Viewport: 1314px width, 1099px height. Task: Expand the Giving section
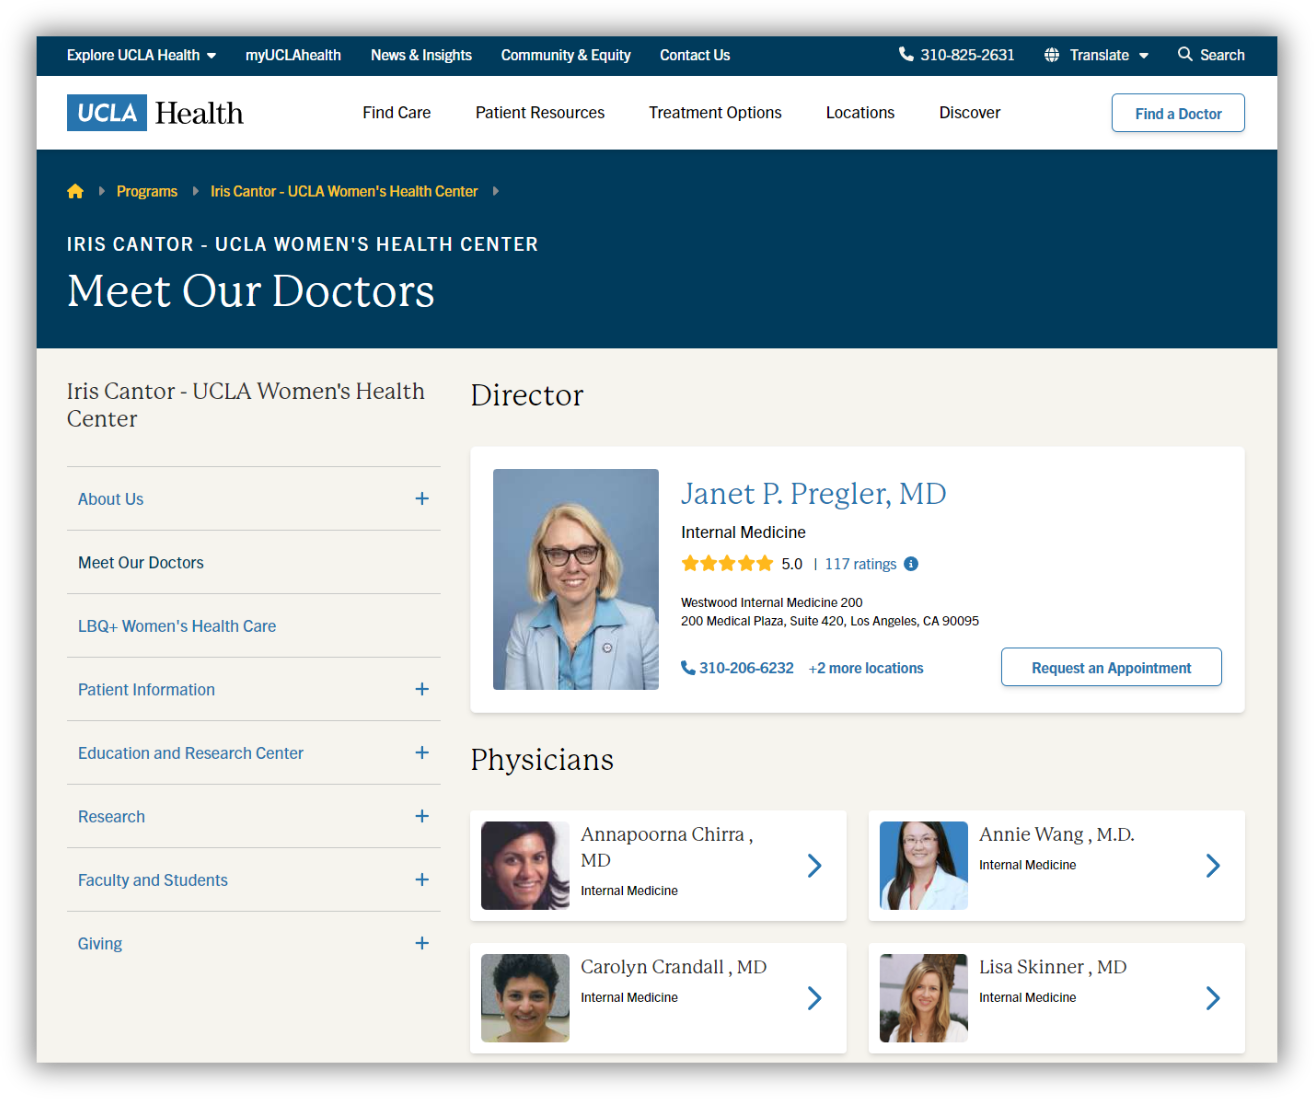click(422, 943)
